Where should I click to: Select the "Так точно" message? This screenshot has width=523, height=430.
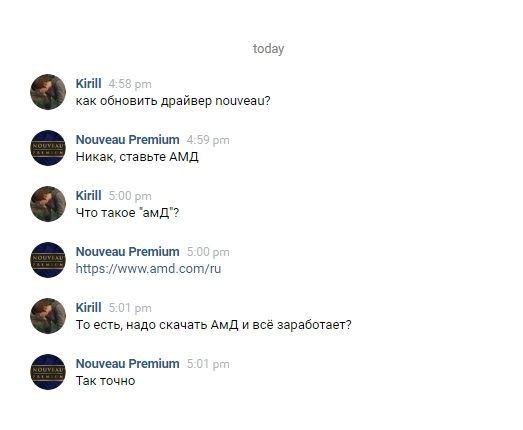click(105, 381)
